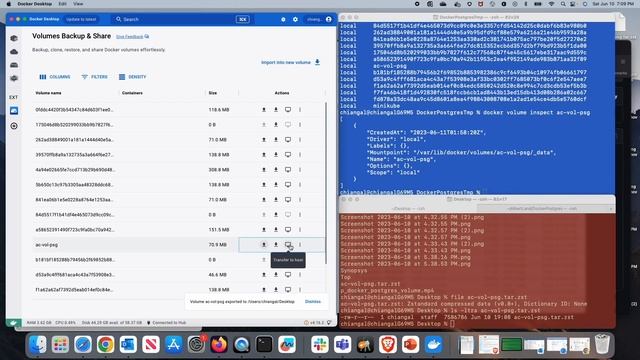Import into the ac-vol-psg volume

pyautogui.click(x=276, y=245)
